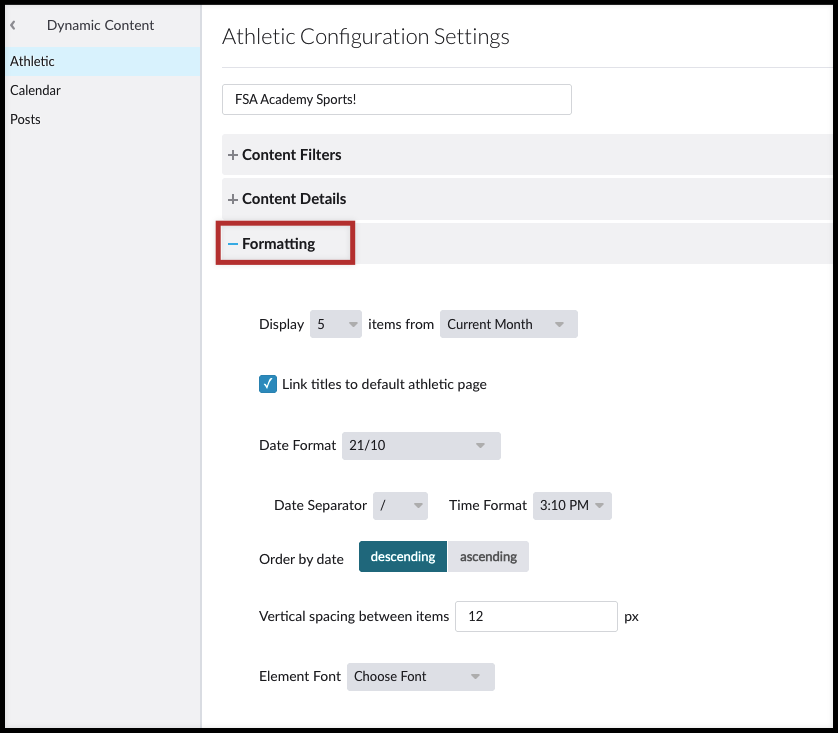Viewport: 838px width, 733px height.
Task: Open the Date Format dropdown
Action: click(421, 446)
